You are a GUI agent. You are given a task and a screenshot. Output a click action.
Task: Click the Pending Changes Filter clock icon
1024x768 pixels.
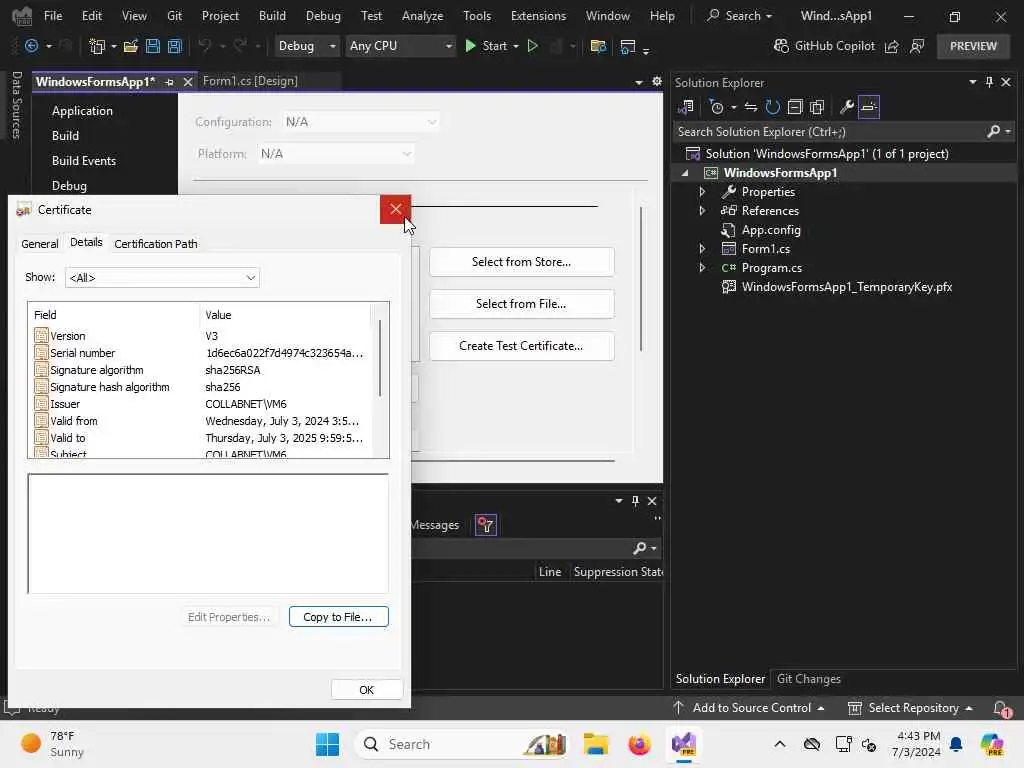coord(716,107)
